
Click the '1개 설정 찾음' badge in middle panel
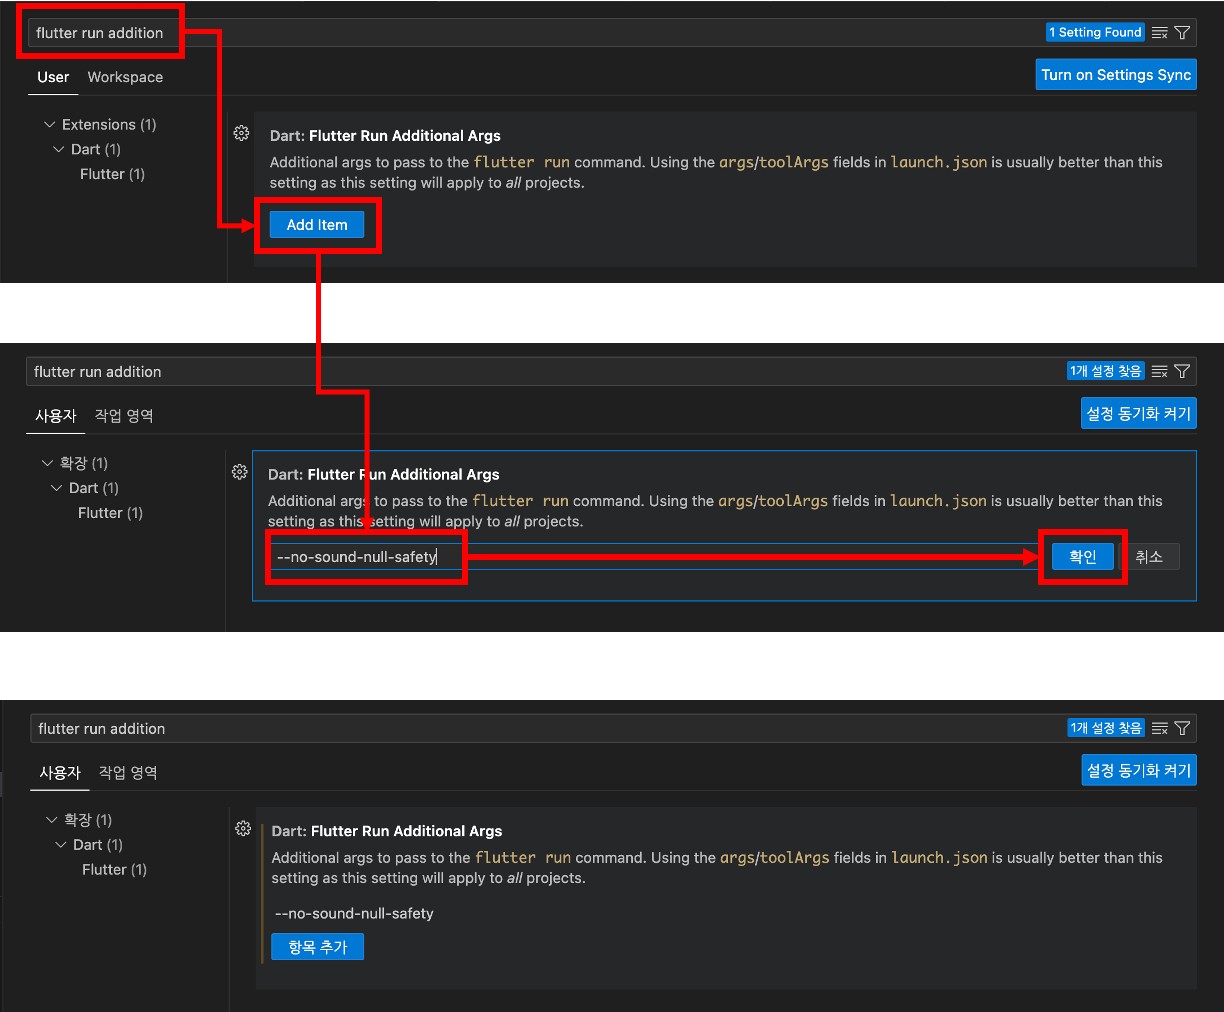coord(1106,371)
